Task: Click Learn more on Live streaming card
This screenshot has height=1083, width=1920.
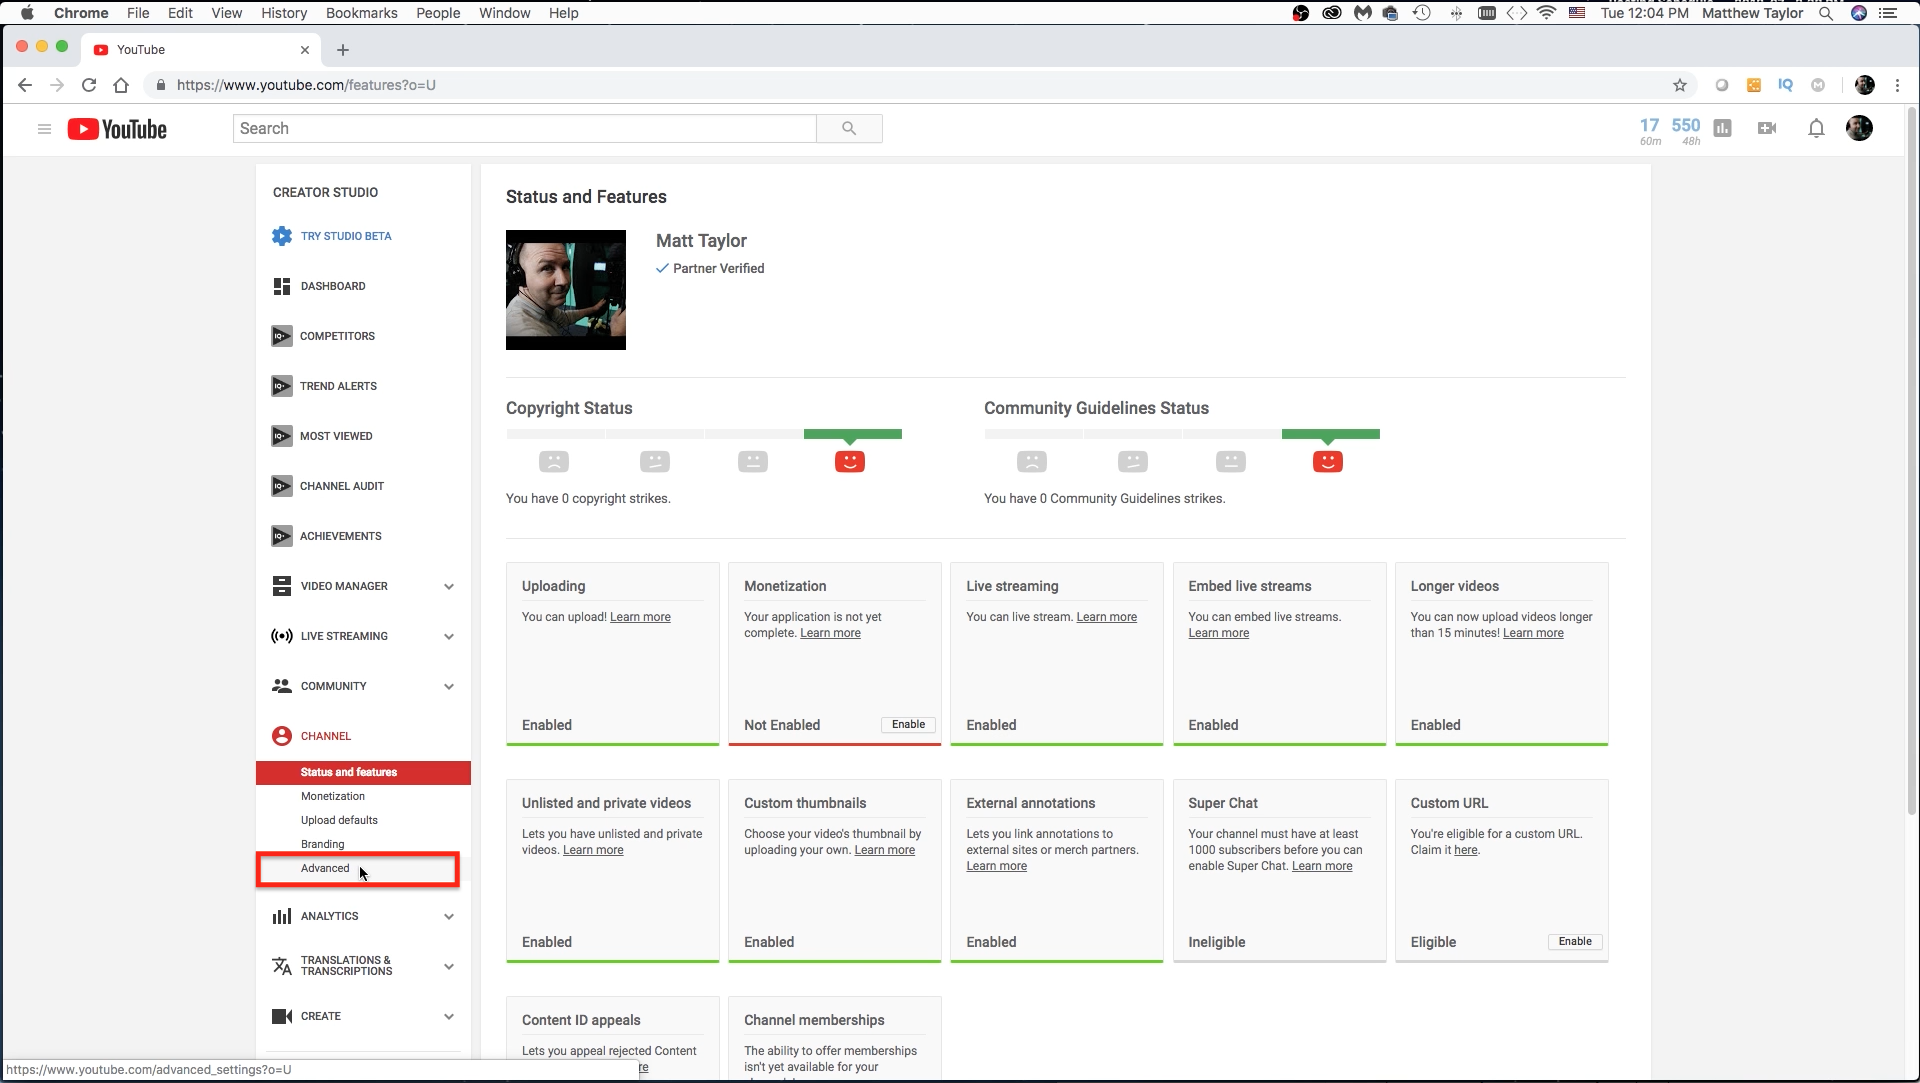Action: [x=1106, y=617]
